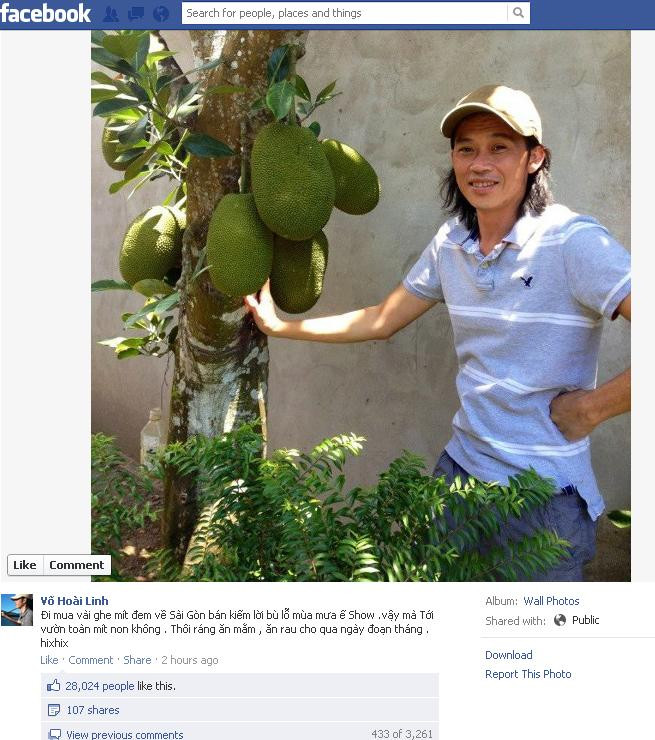Viewport: 655px width, 740px height.
Task: Click the view previous comments icon
Action: [x=54, y=735]
